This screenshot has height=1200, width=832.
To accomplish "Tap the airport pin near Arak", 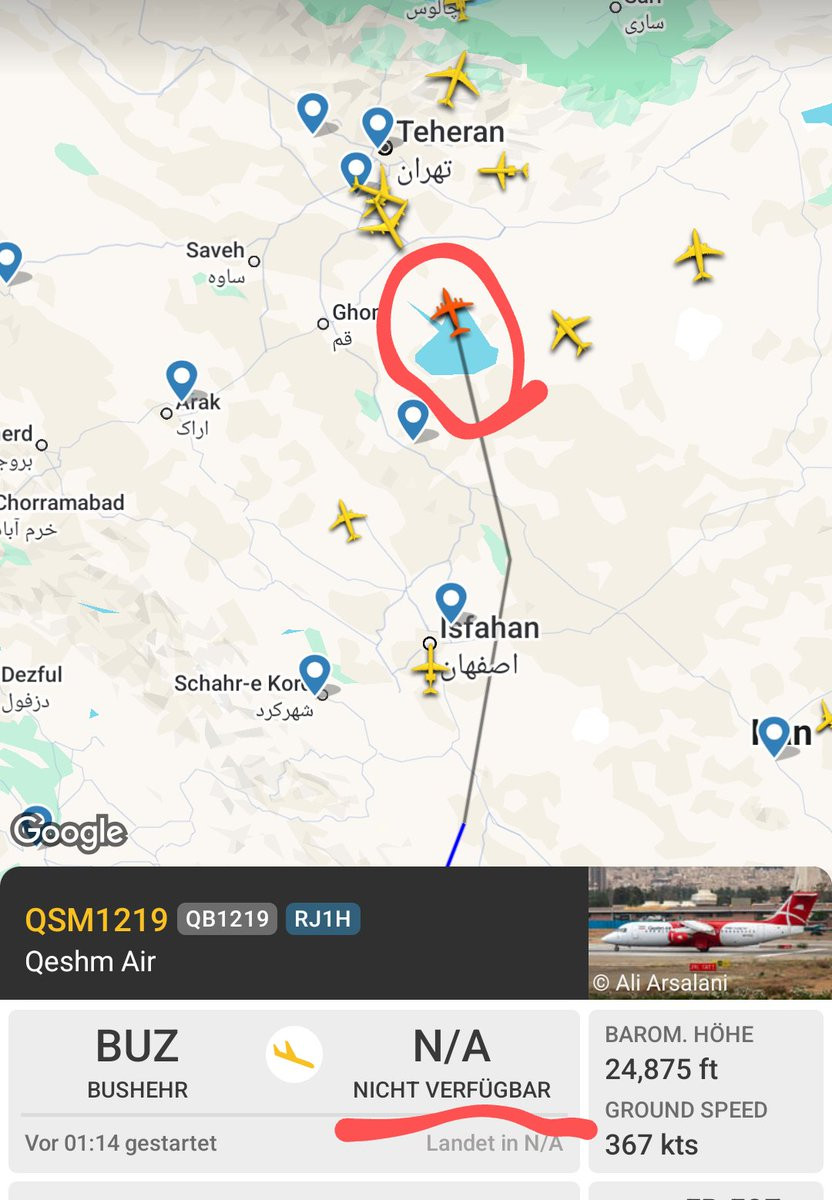I will 182,382.
